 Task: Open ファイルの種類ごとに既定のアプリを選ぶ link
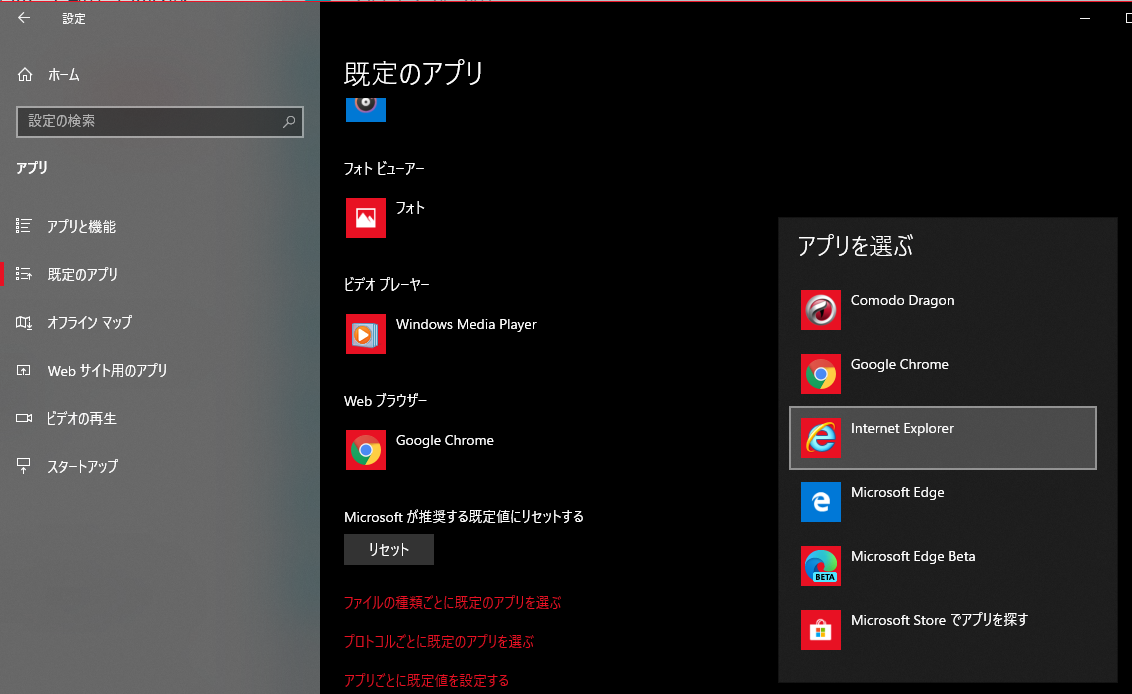pos(453,602)
